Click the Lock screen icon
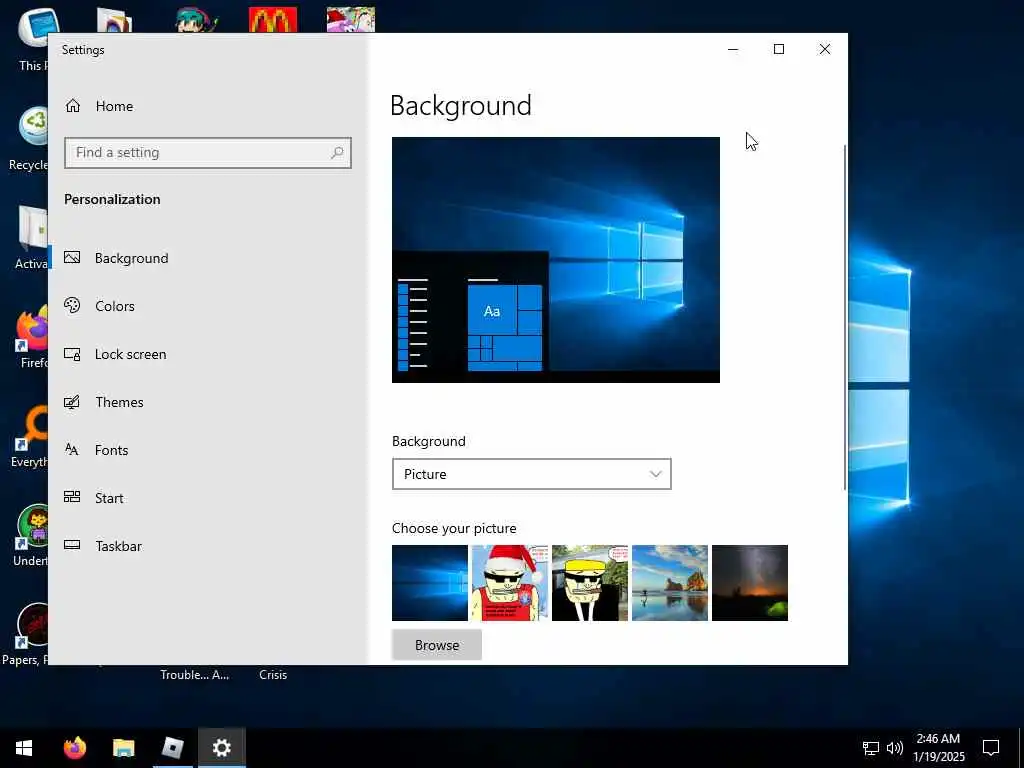The height and width of the screenshot is (768, 1024). click(72, 354)
